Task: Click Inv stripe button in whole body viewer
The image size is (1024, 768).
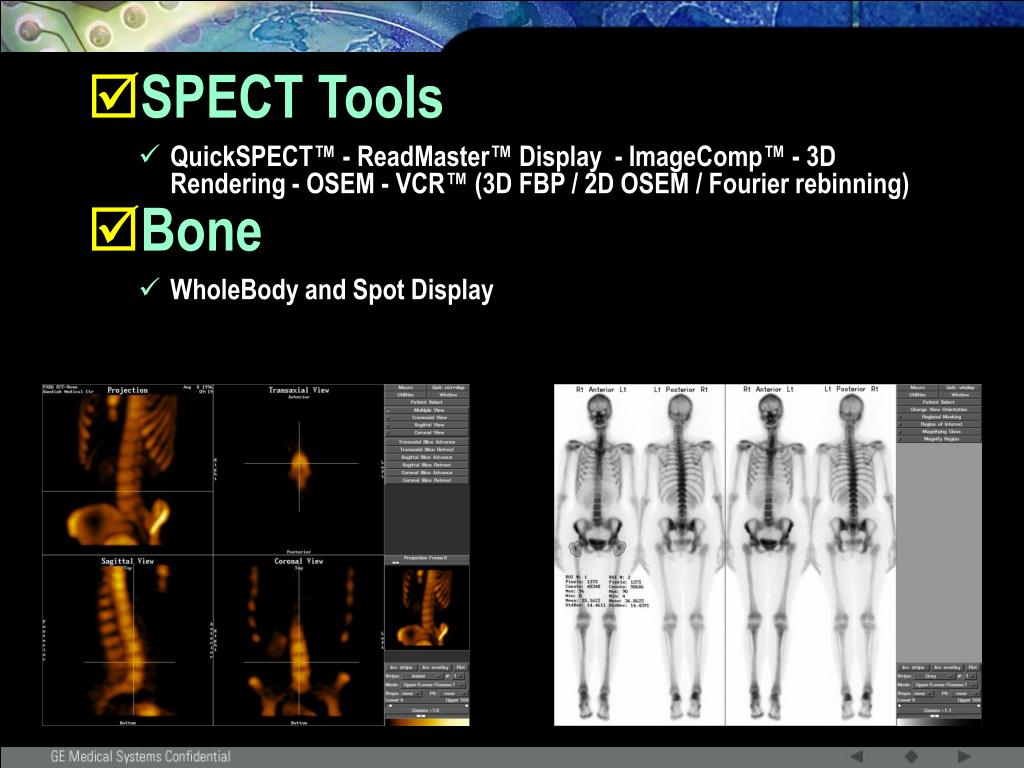Action: [914, 667]
